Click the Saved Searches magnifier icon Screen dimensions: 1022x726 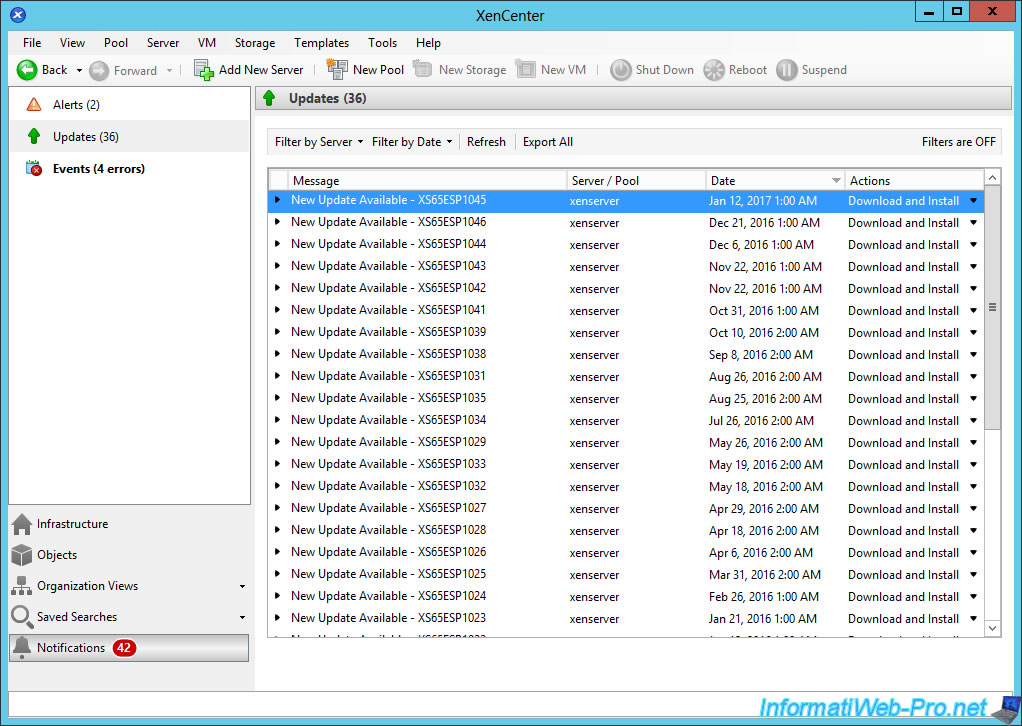[22, 617]
